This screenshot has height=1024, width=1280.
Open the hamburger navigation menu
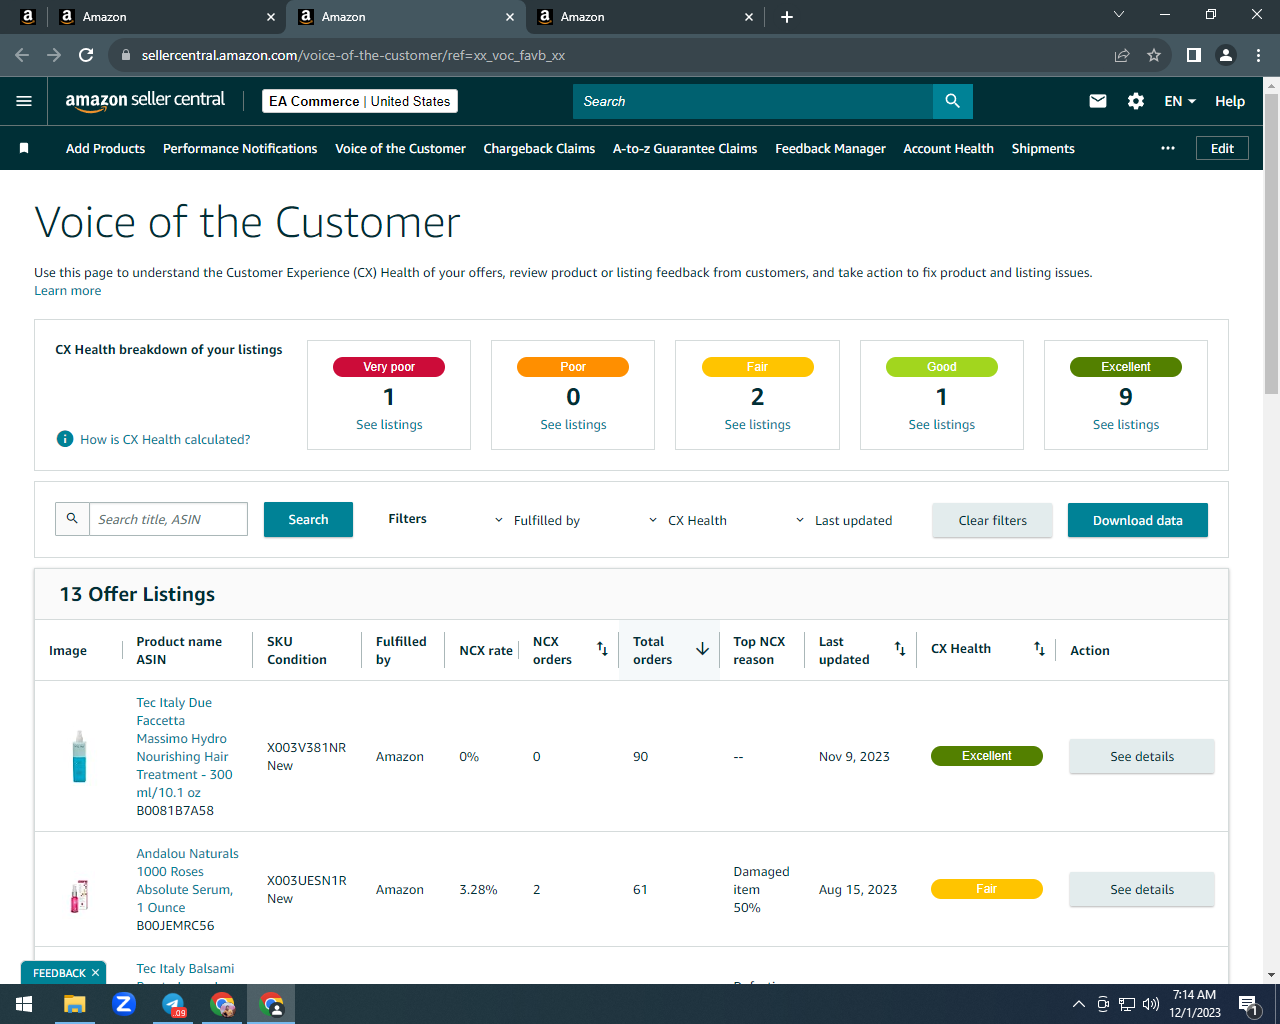(x=24, y=101)
